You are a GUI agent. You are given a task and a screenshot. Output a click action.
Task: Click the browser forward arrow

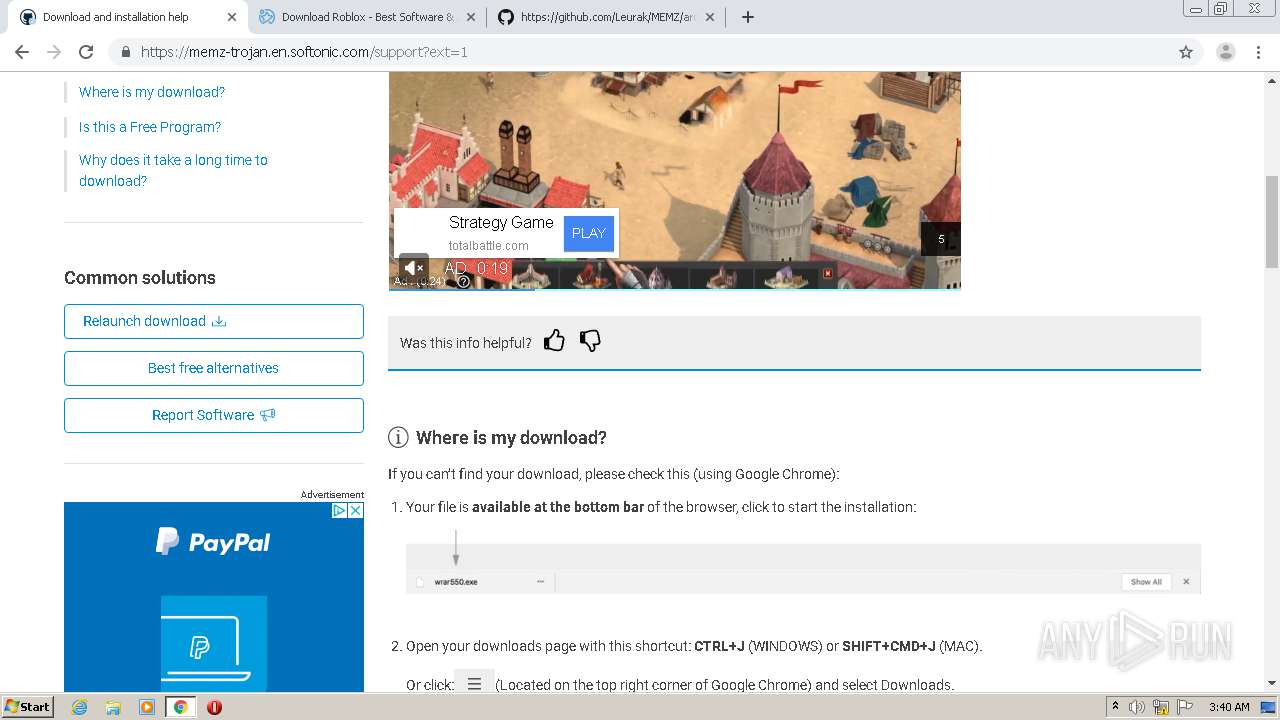tap(54, 52)
